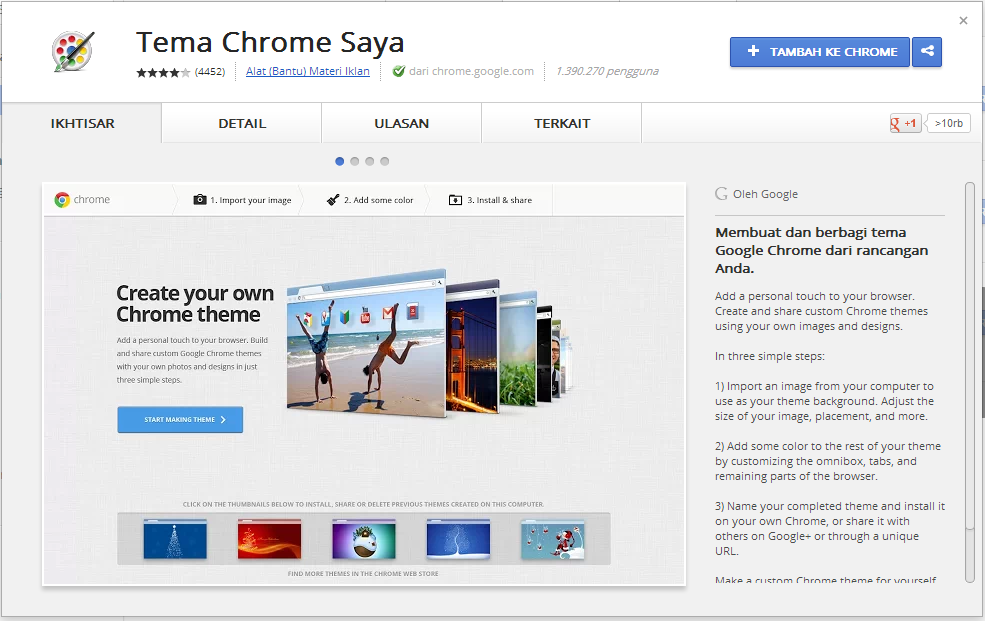
Task: Click the star rating display
Action: click(163, 72)
